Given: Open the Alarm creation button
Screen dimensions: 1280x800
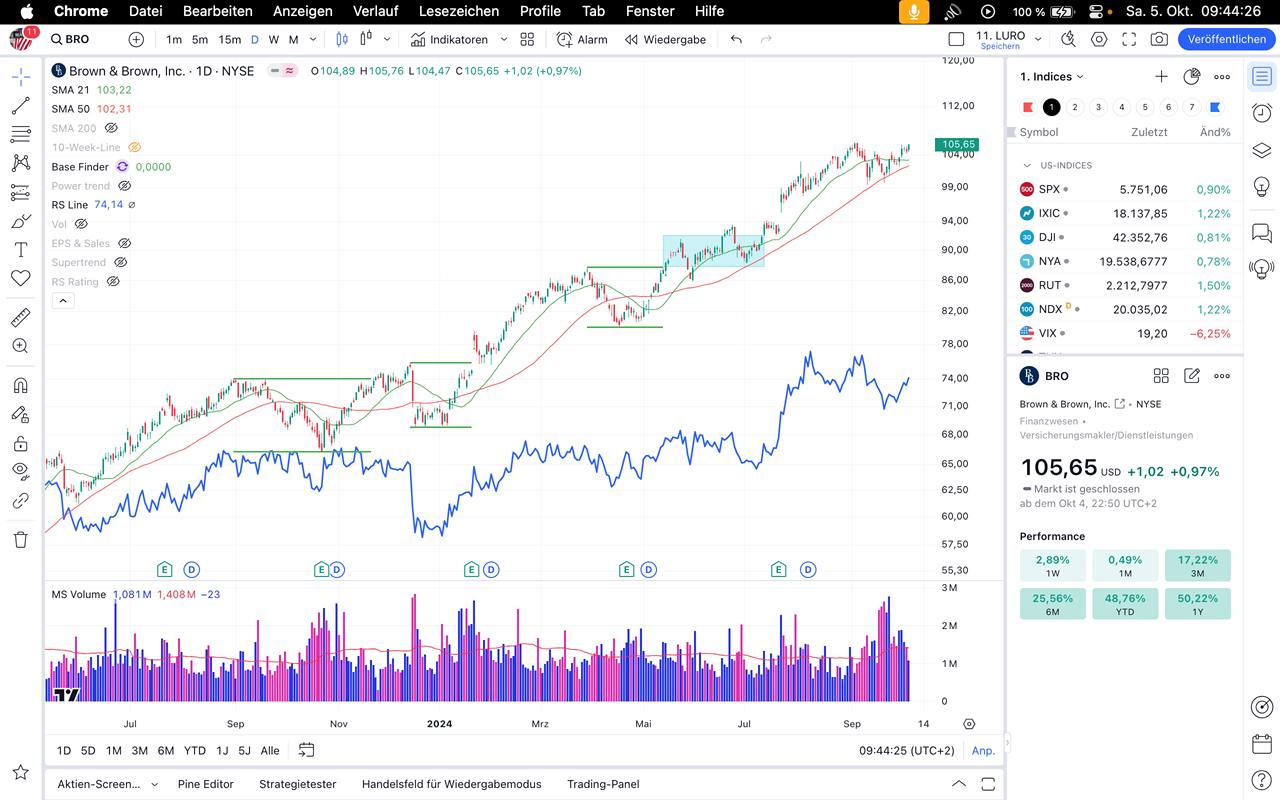Looking at the screenshot, I should click(x=582, y=39).
